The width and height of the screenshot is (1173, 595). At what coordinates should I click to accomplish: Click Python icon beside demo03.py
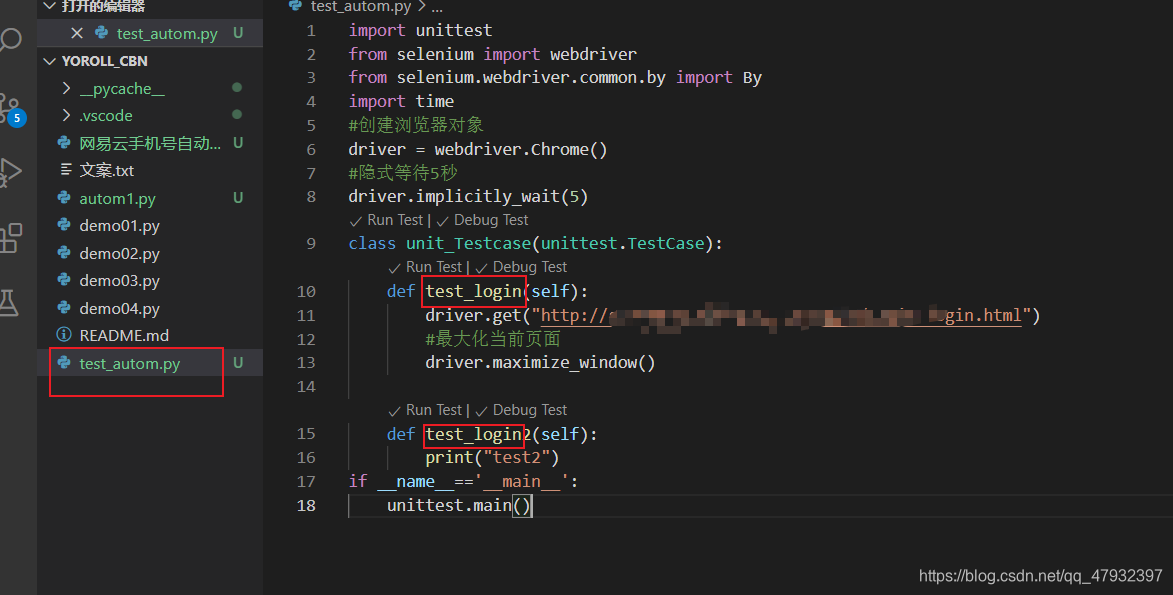point(64,280)
